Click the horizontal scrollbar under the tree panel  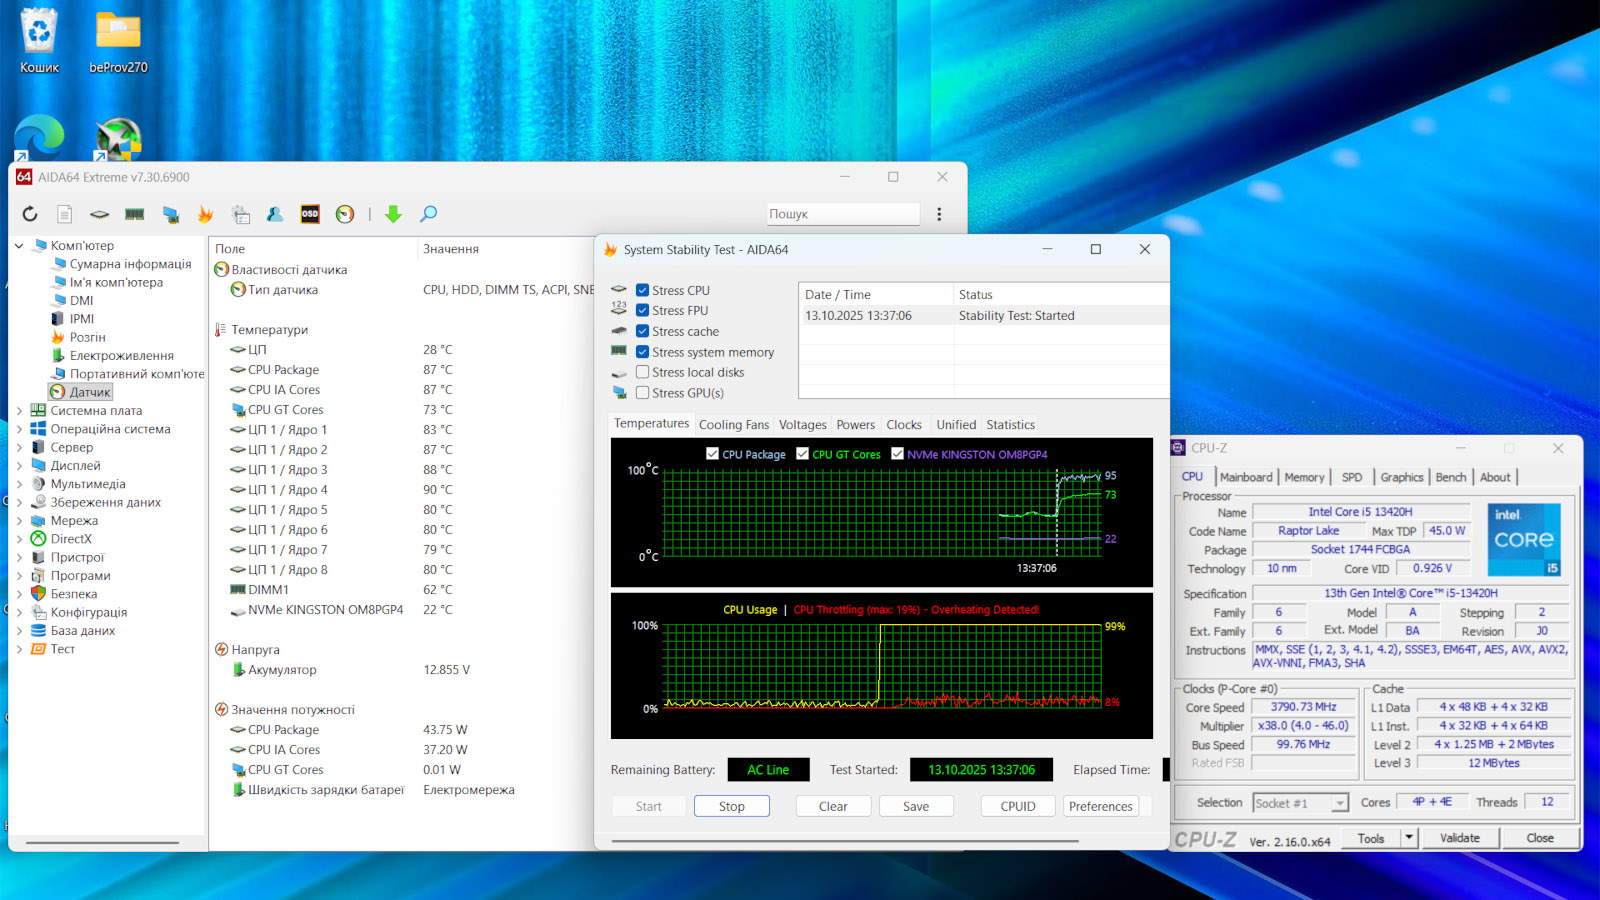[102, 843]
